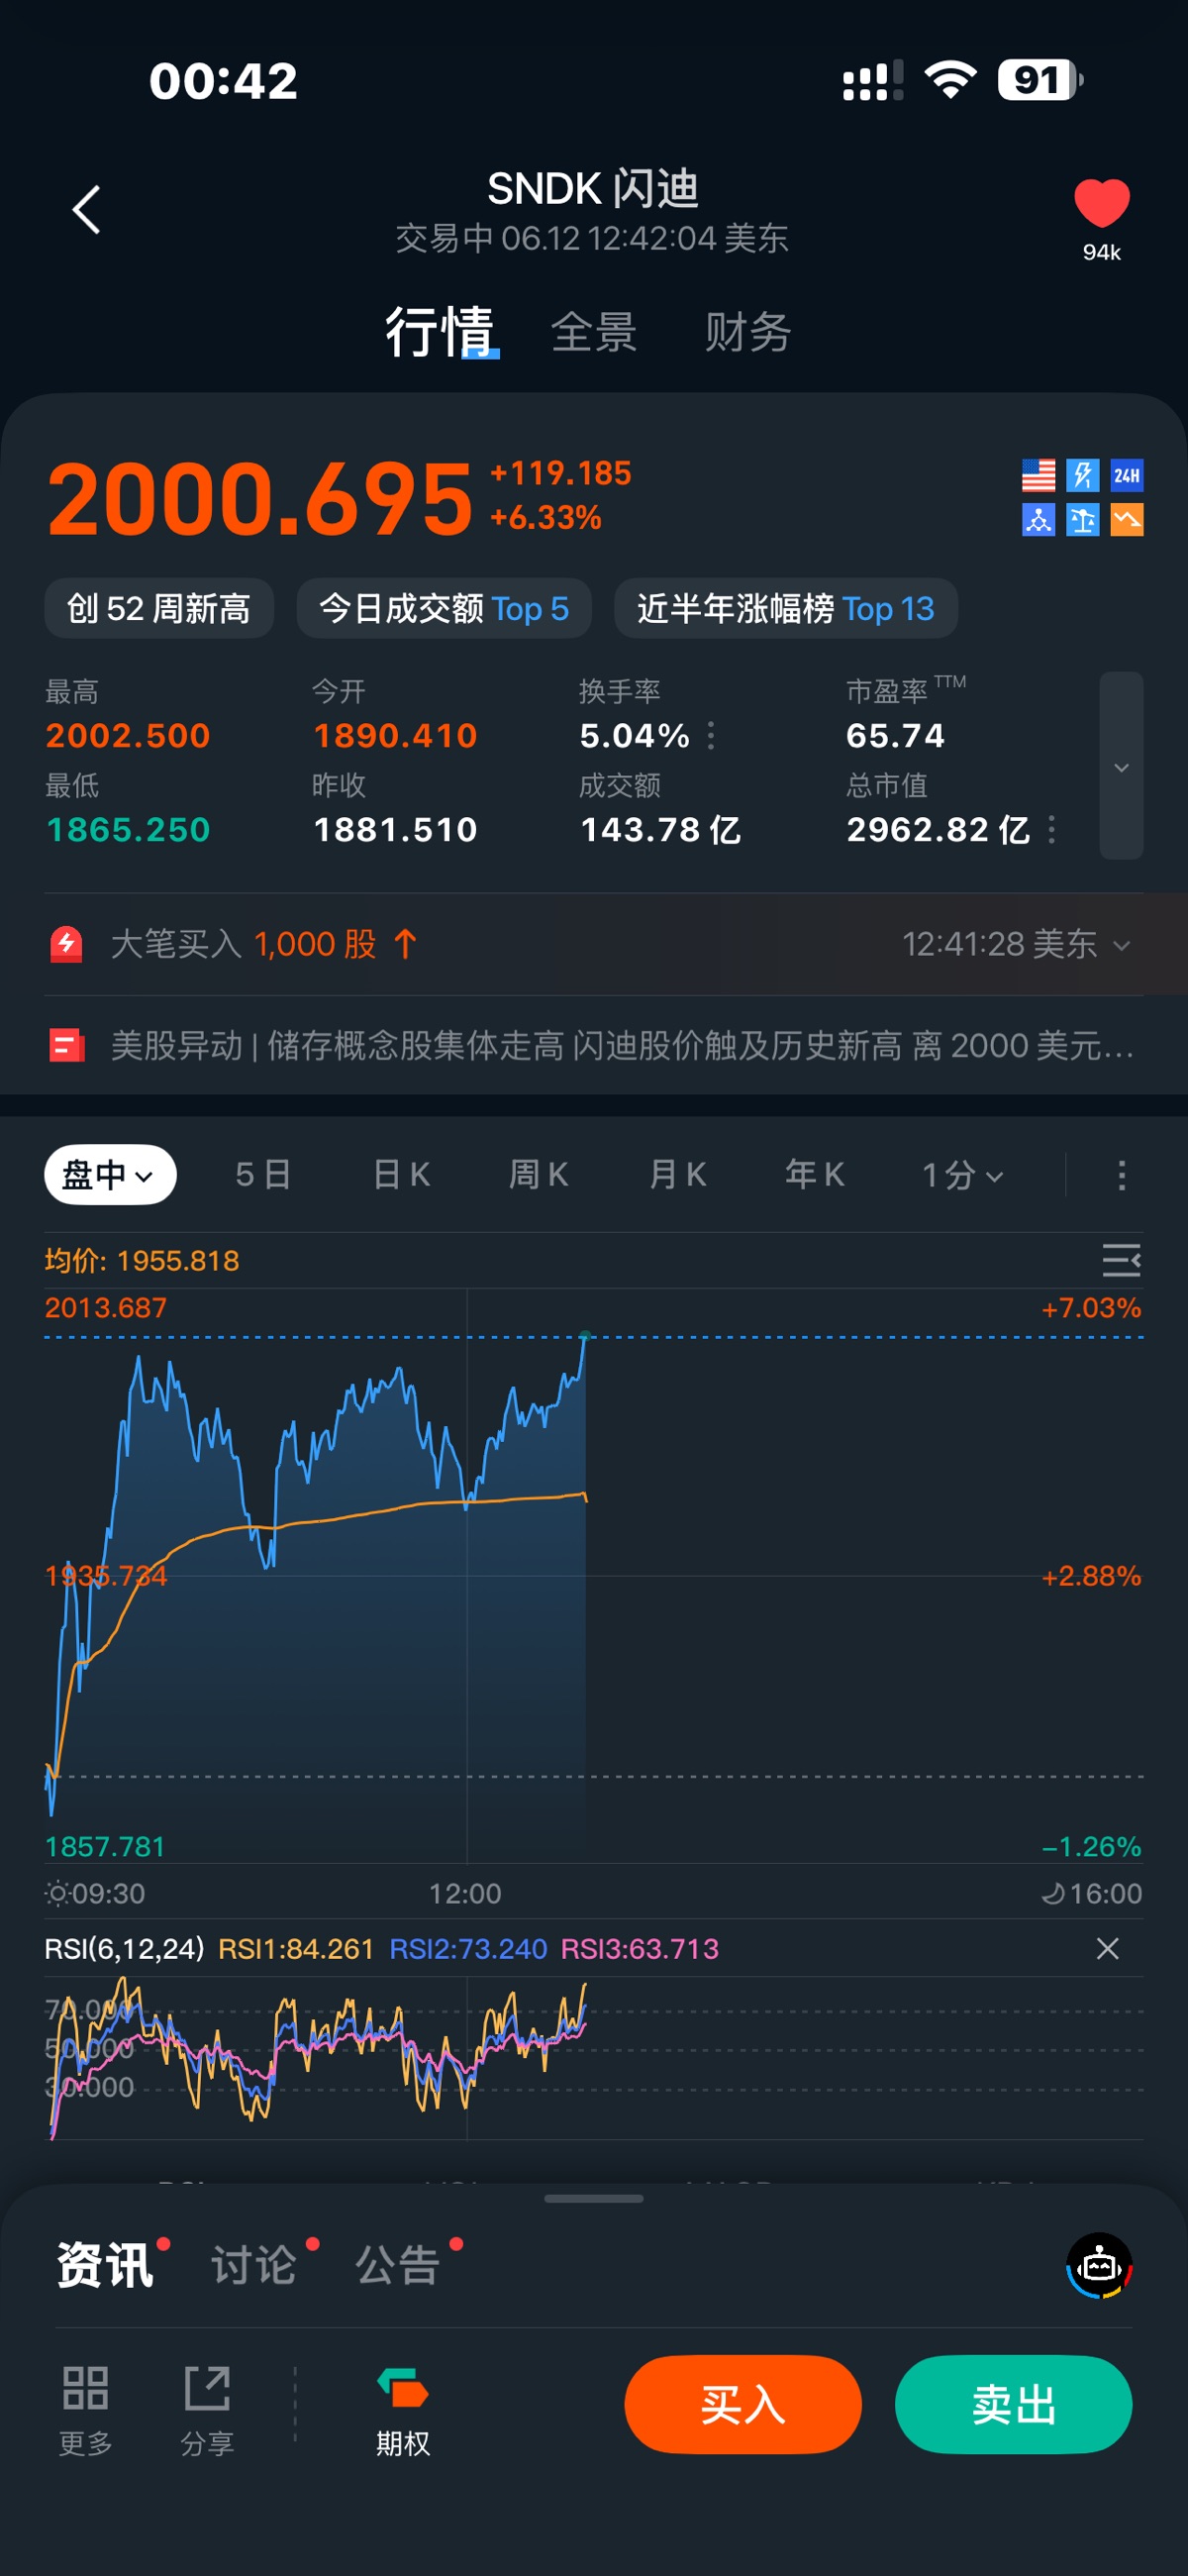Viewport: 1188px width, 2576px height.
Task: Tap the 今日成交额 Top 5 tag
Action: tap(444, 608)
